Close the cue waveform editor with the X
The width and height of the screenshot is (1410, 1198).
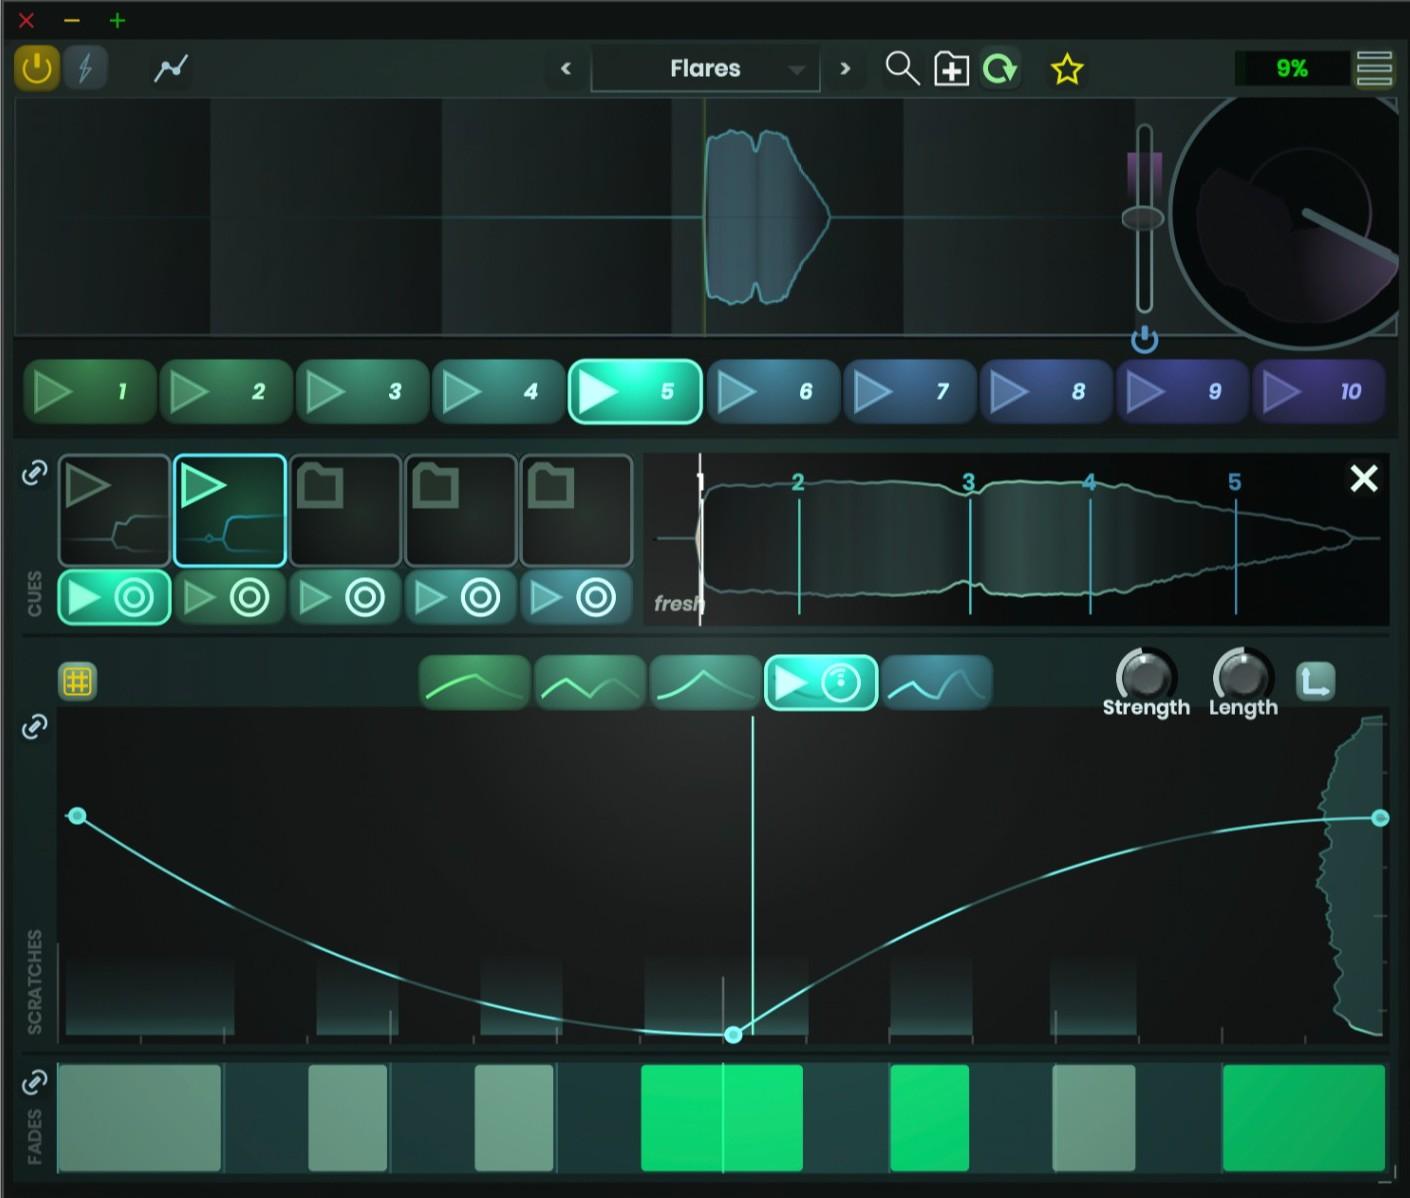click(x=1363, y=479)
